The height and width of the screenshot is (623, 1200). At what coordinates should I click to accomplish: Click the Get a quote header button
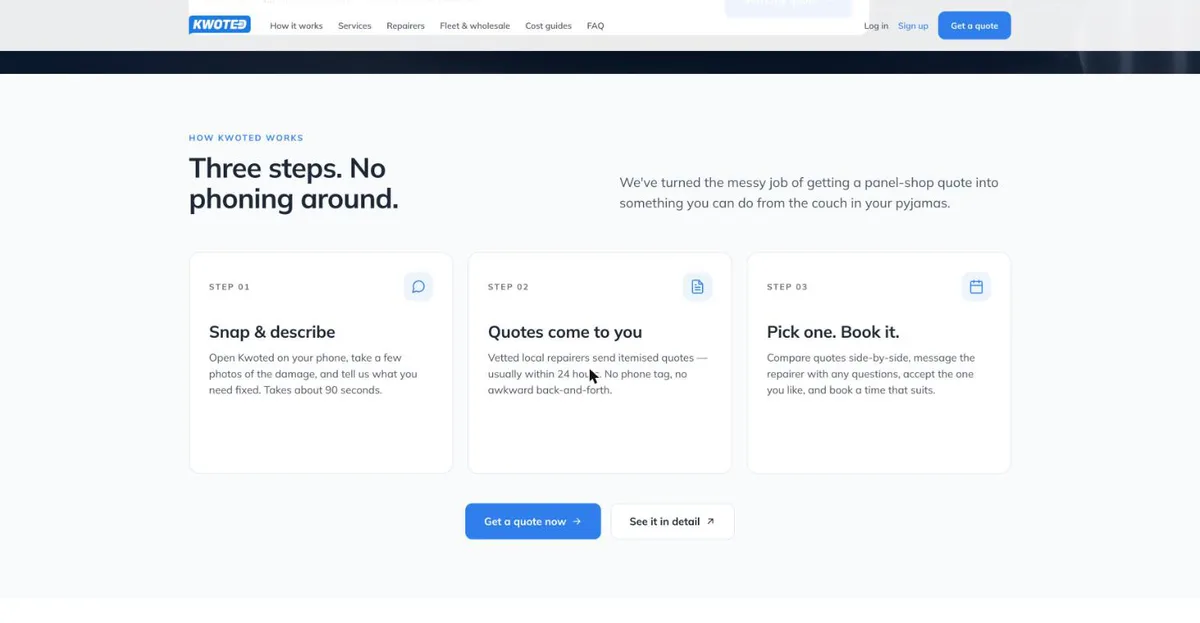(974, 26)
